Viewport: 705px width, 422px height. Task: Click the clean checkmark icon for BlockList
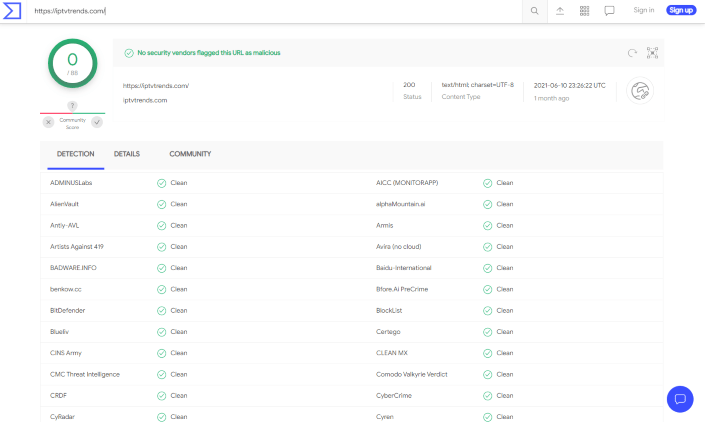487,311
